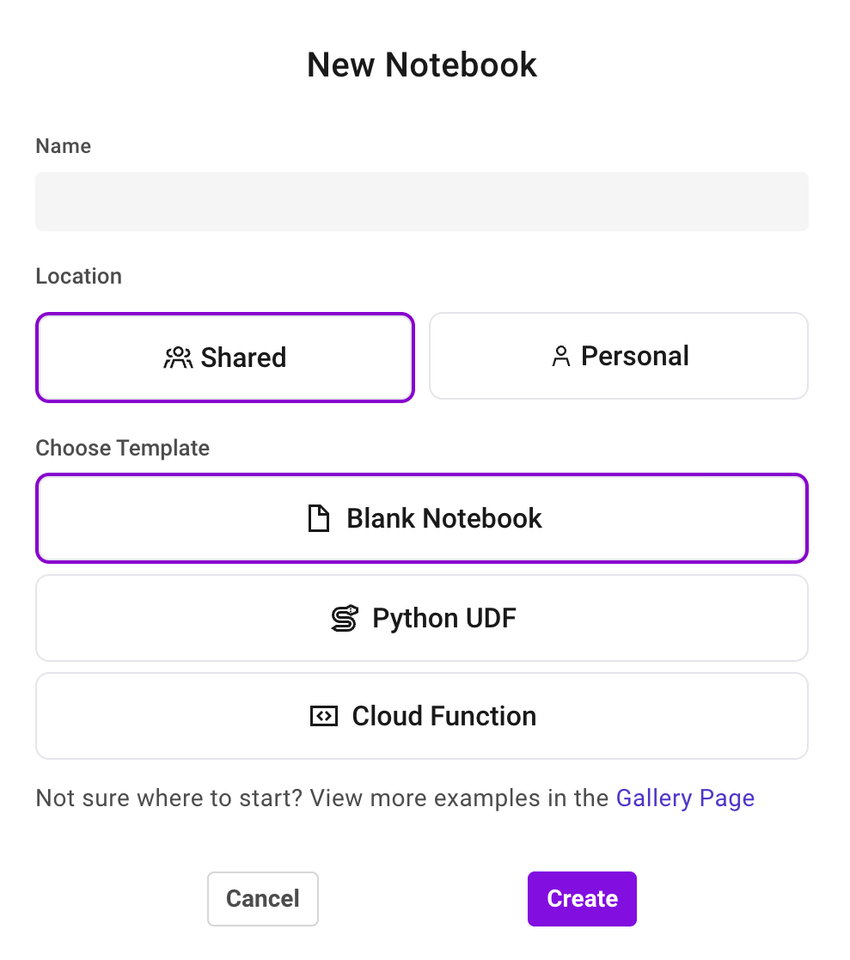Screen dimensions: 850x960
Task: Click the document icon in Blank Notebook option
Action: click(x=320, y=517)
